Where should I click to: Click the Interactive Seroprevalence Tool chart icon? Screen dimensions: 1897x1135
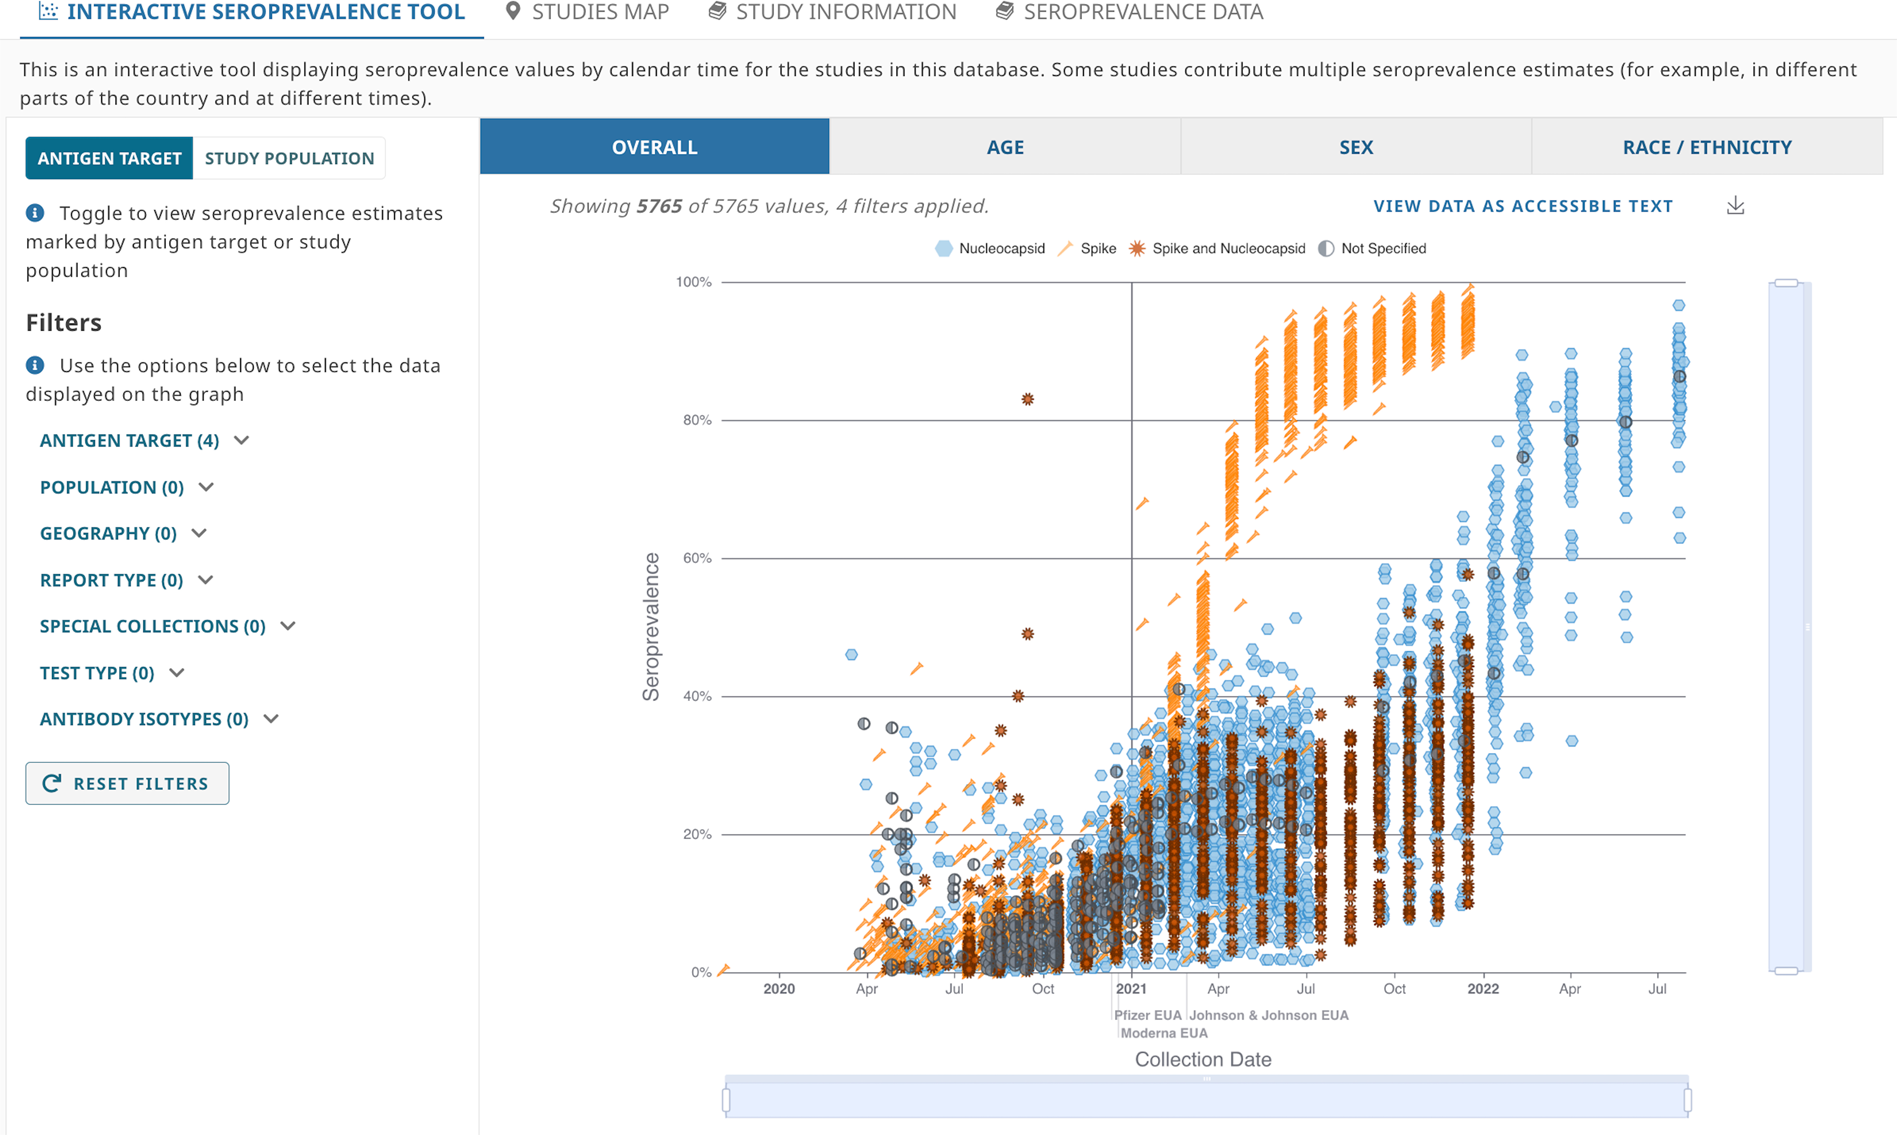[x=47, y=12]
